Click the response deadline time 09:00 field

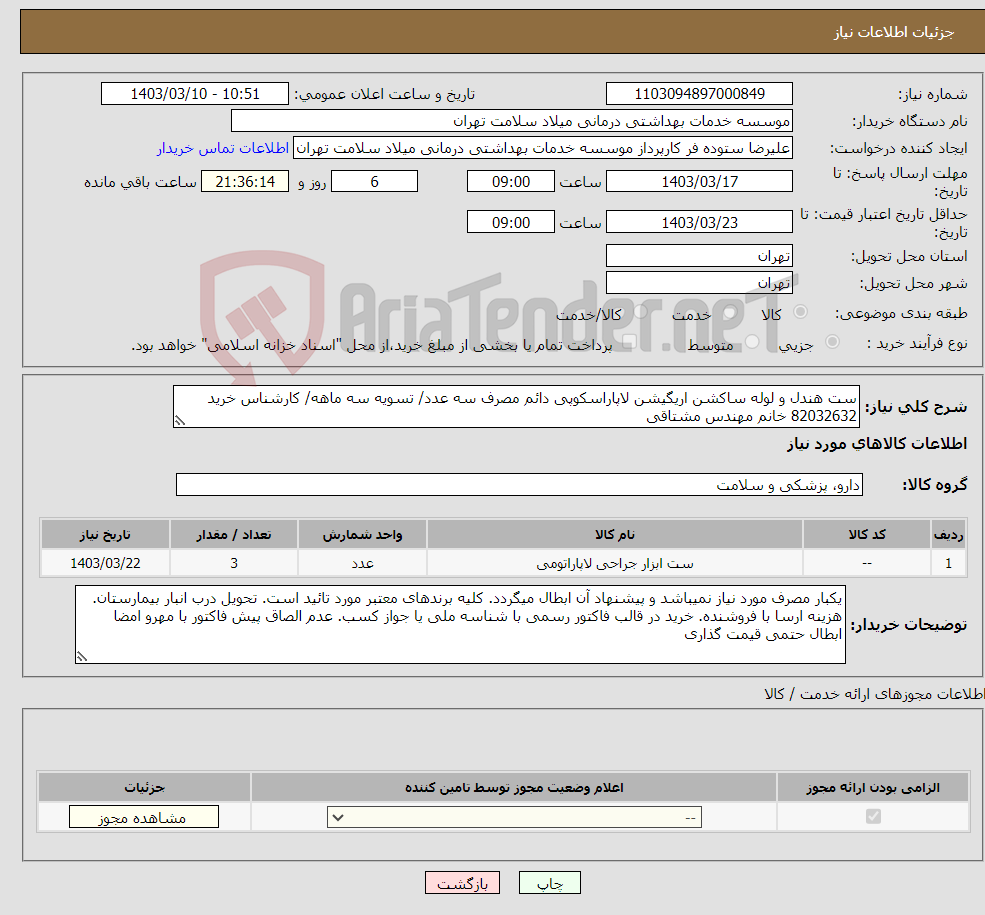(x=511, y=181)
